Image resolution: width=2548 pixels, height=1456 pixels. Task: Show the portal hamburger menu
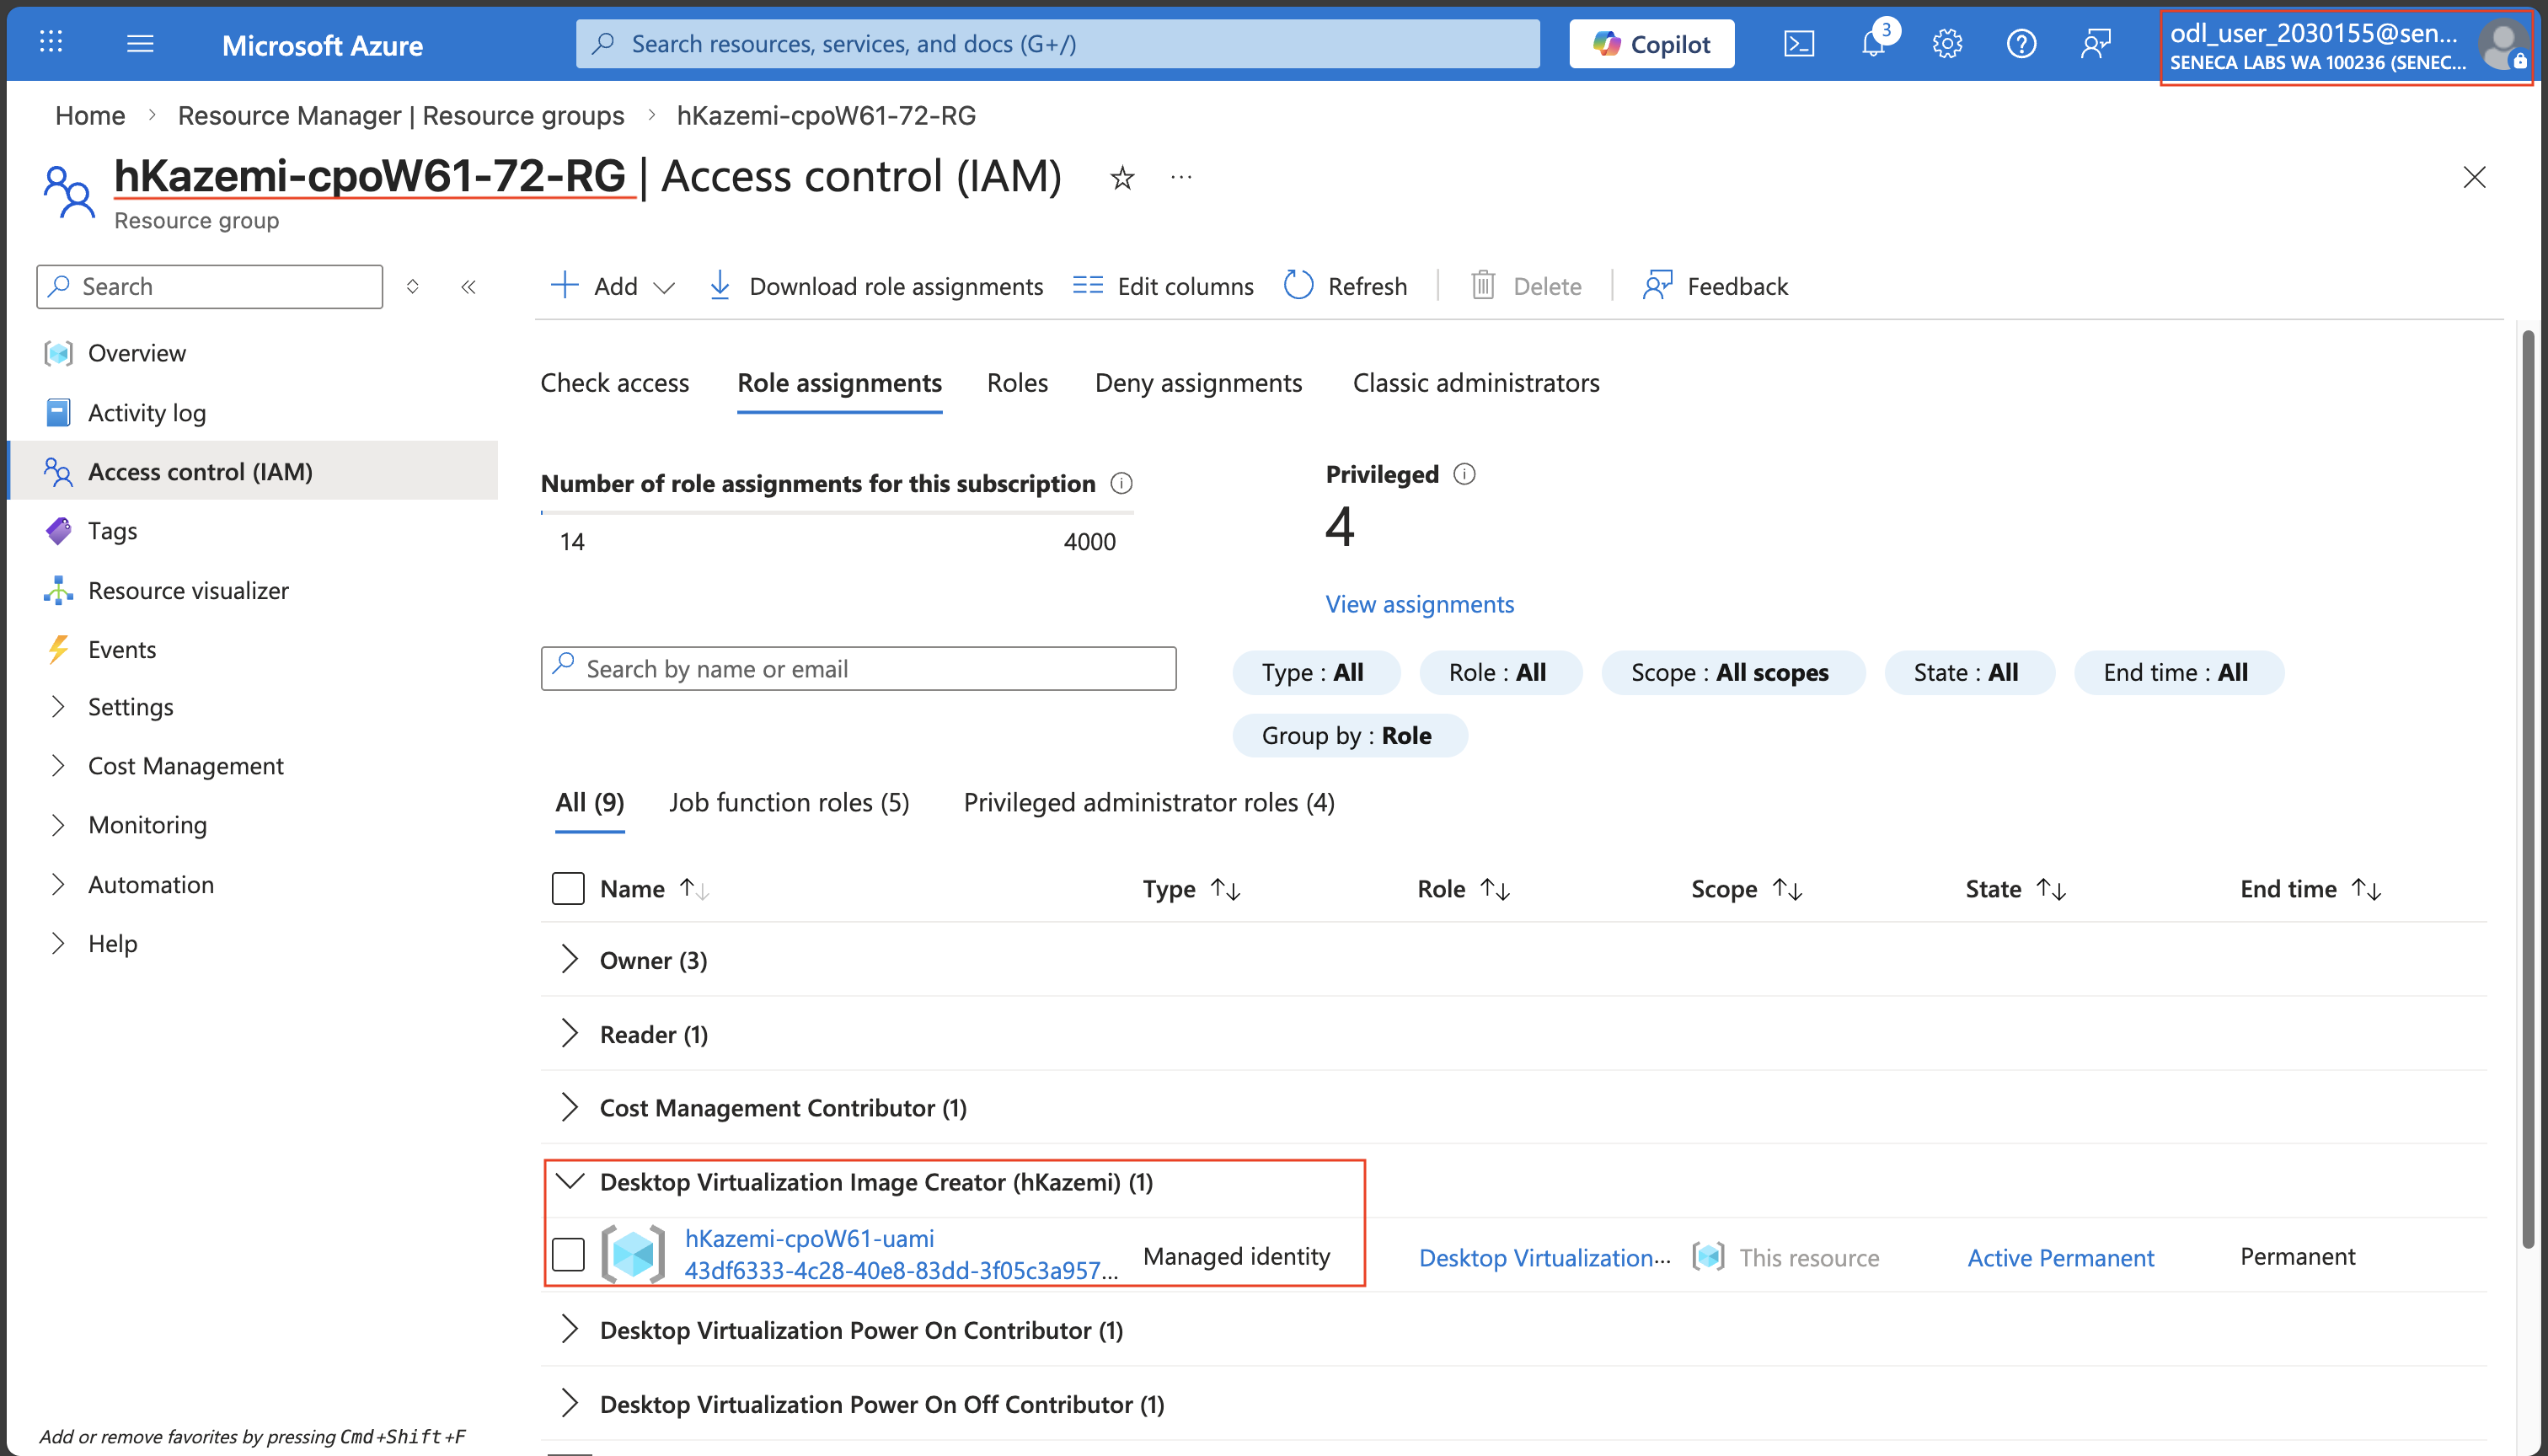[140, 43]
